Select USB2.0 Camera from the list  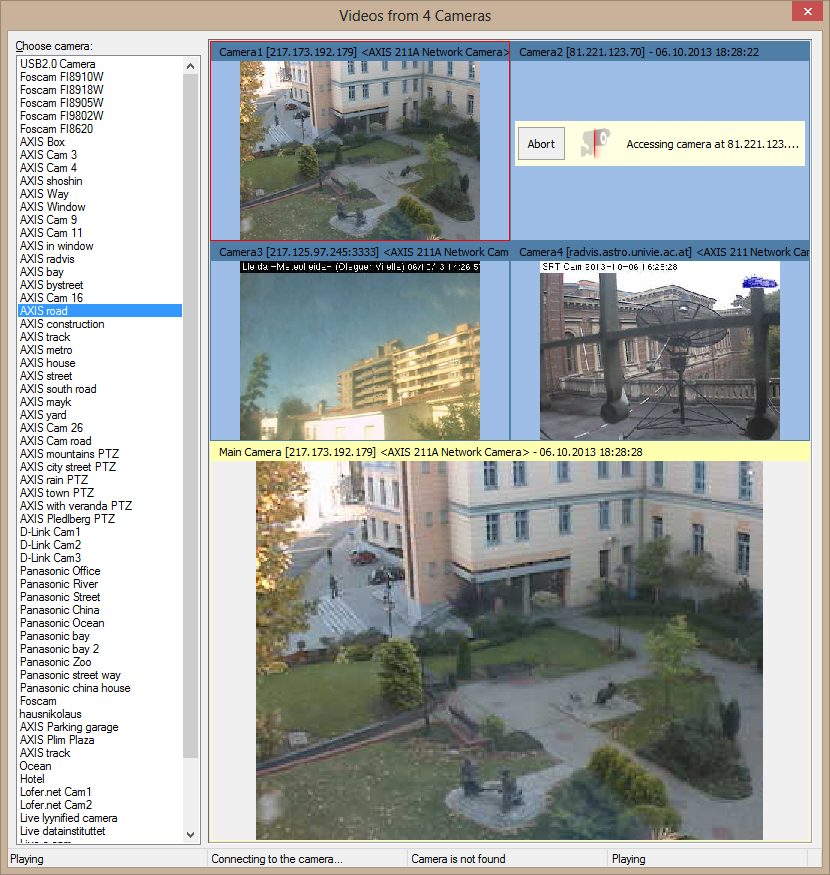[58, 64]
